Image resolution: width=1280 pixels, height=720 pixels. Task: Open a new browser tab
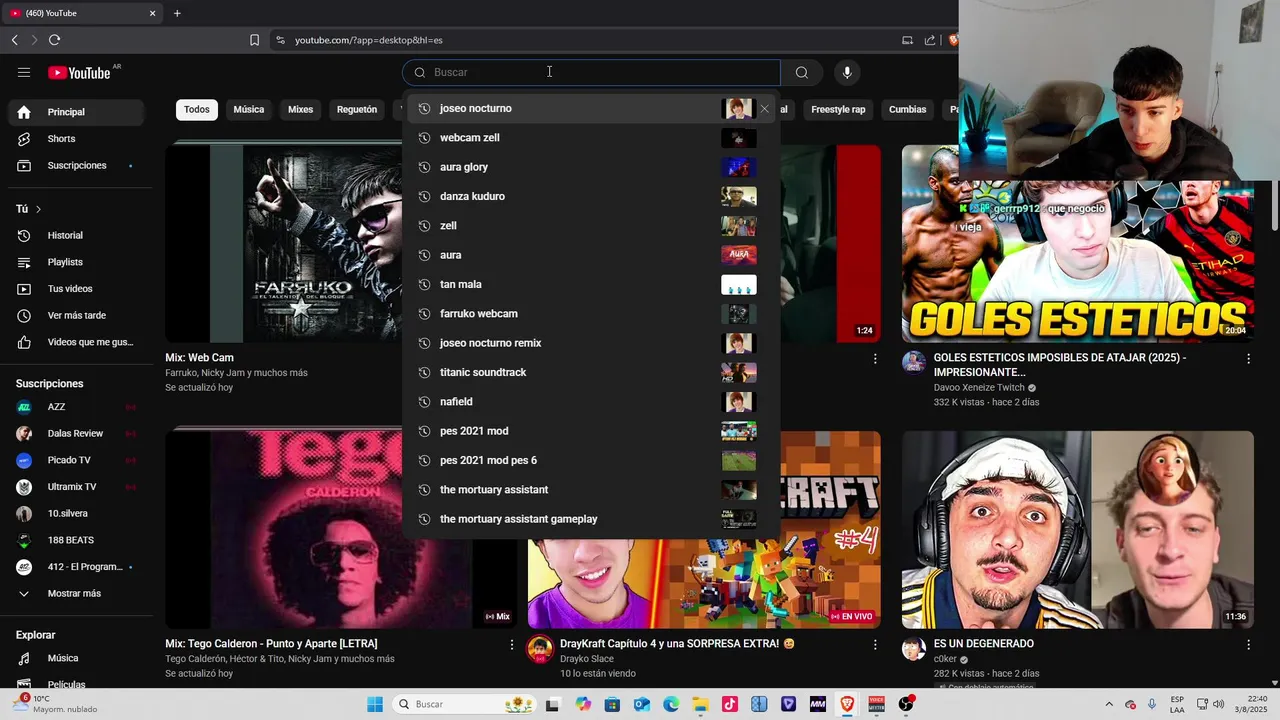(177, 13)
